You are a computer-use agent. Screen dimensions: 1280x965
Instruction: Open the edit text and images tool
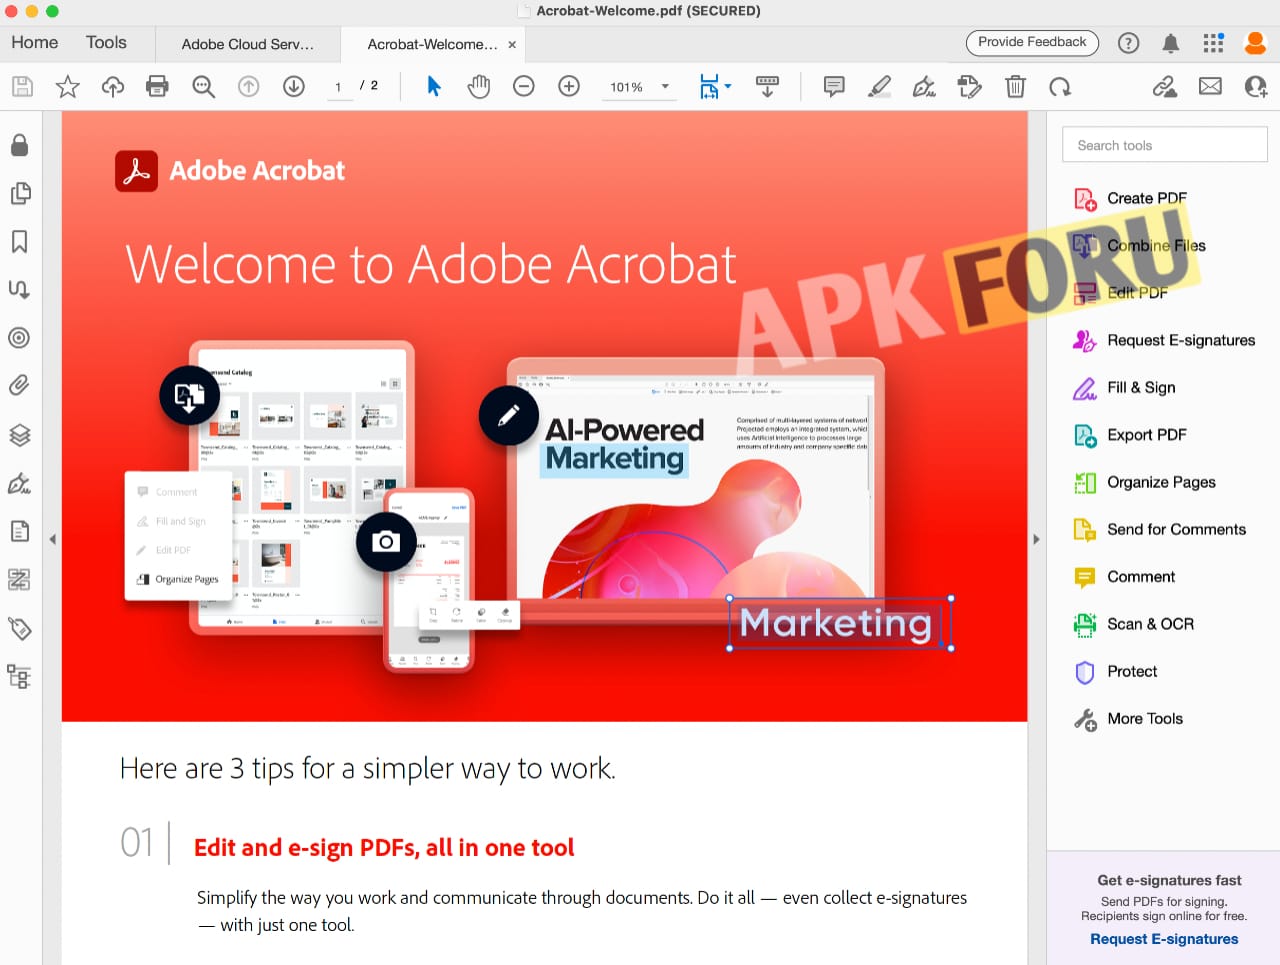tap(969, 87)
